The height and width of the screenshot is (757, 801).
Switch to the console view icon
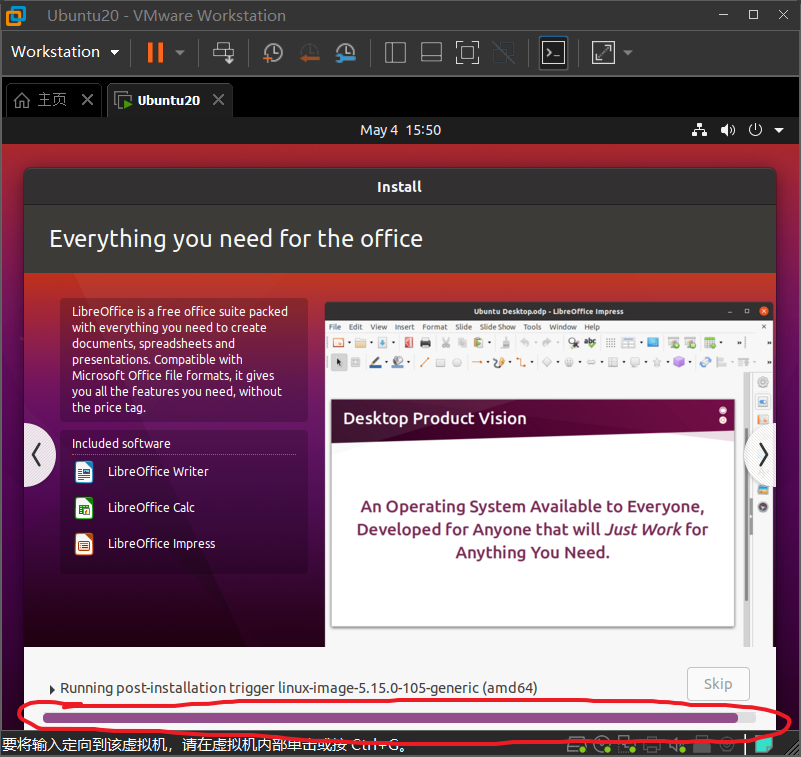pos(553,53)
